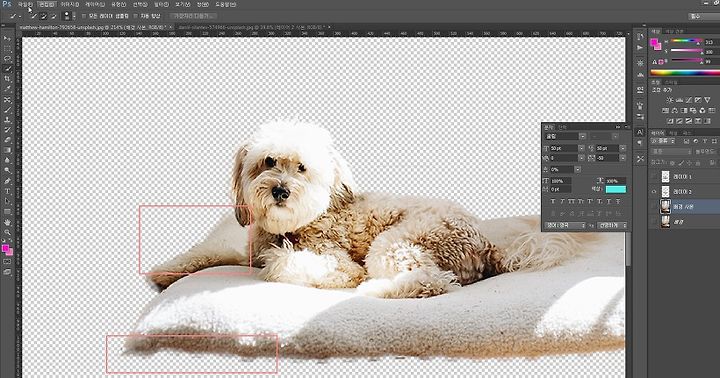Add an Invert adjustment layer
The width and height of the screenshot is (720, 378).
(x=669, y=121)
